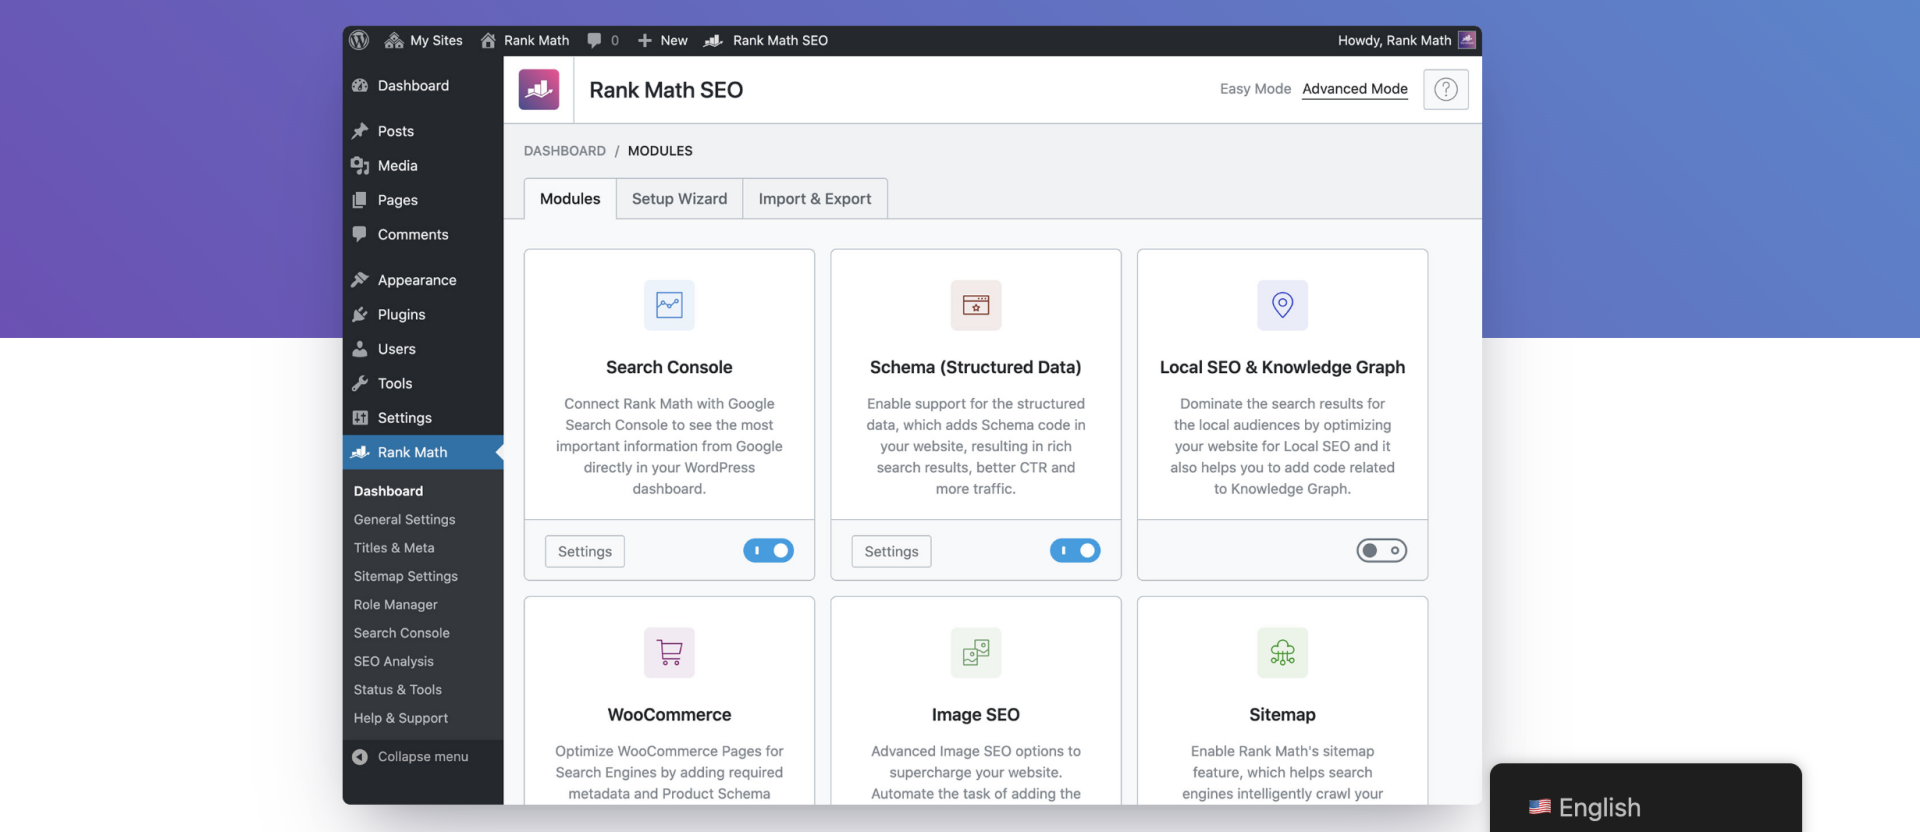1920x832 pixels.
Task: Click the Image SEO card title
Action: click(x=976, y=715)
